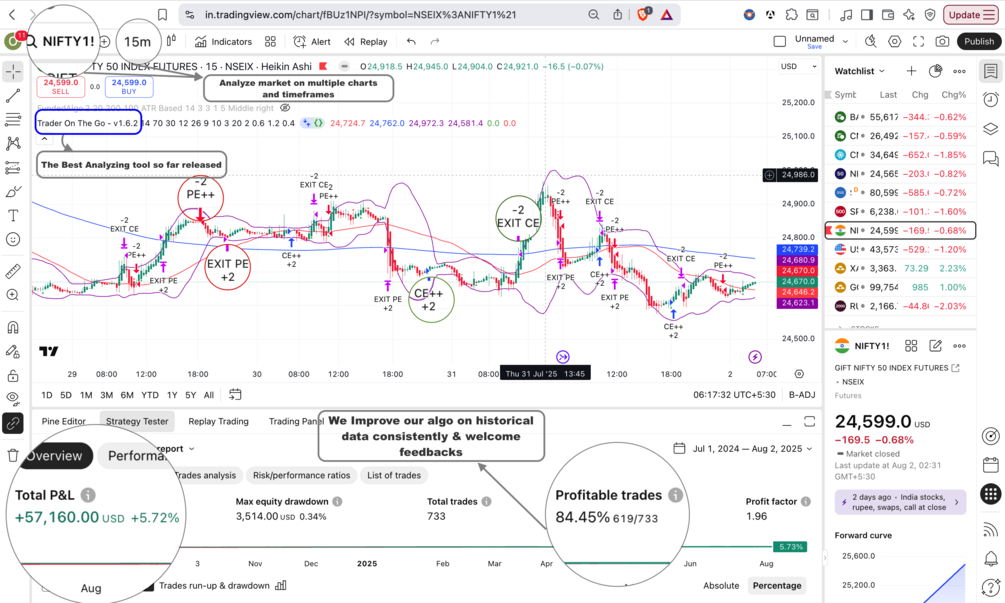Activate the zoom in tool
The height and width of the screenshot is (603, 1005).
click(x=13, y=295)
